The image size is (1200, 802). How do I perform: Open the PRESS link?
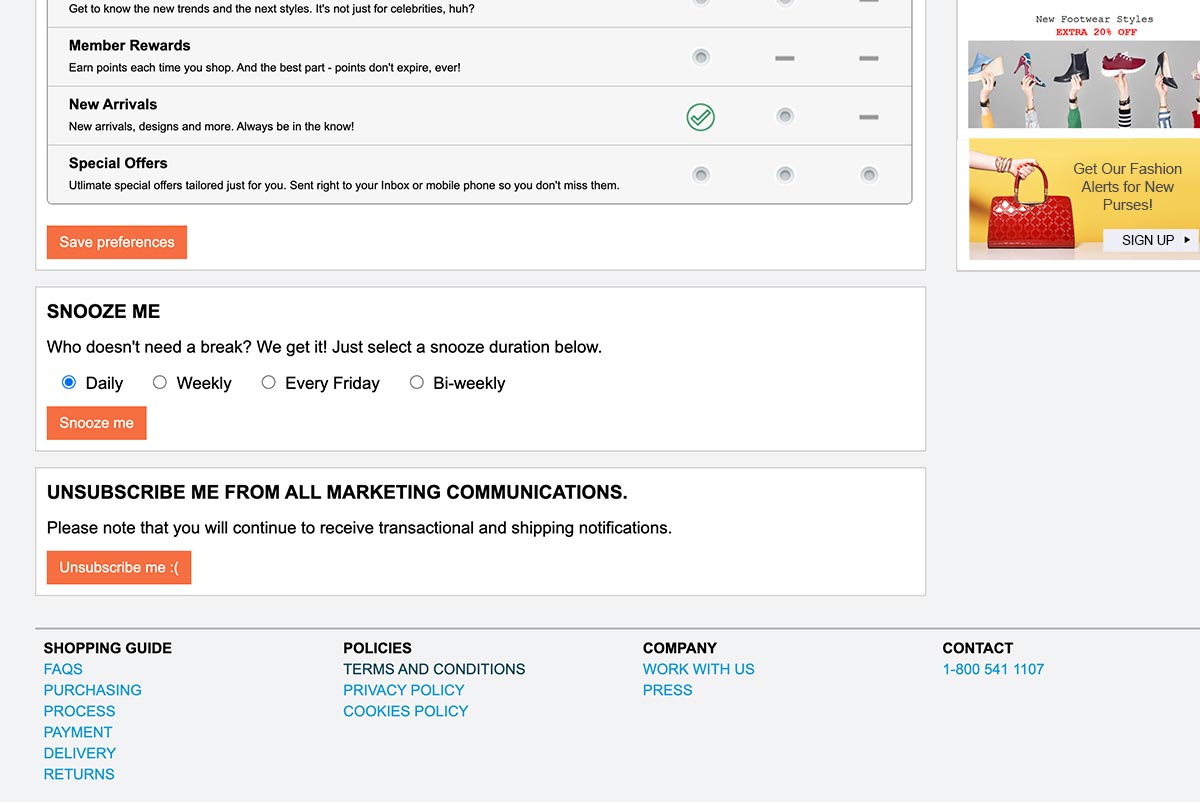668,690
